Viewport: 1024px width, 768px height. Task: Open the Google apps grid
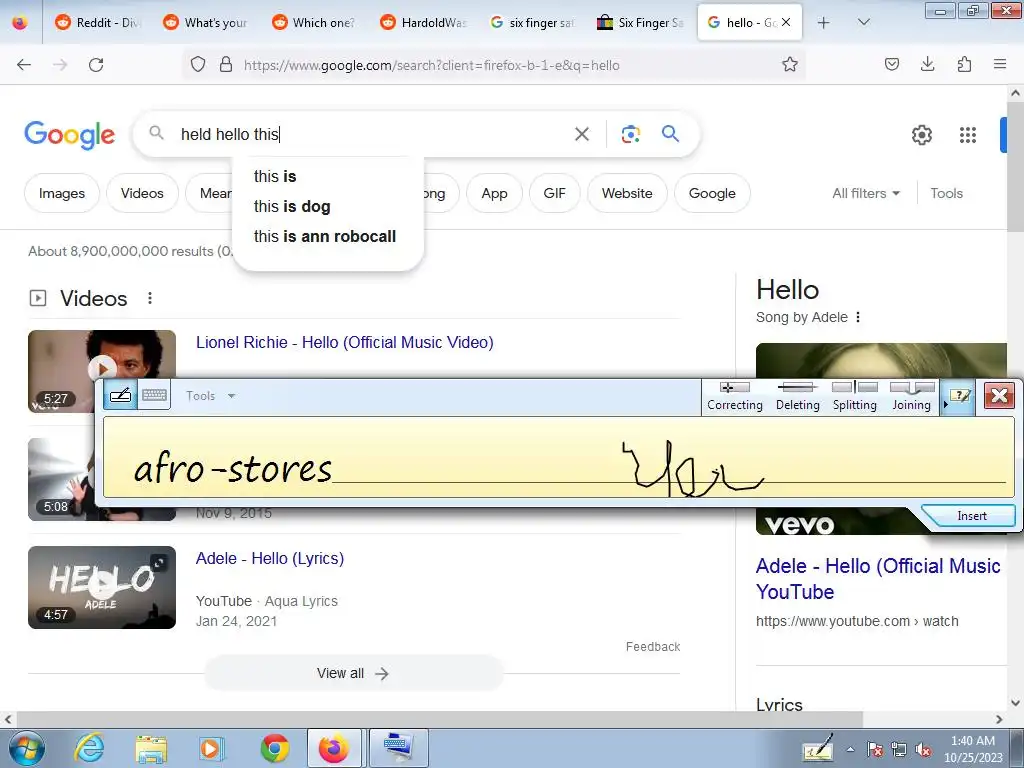tap(968, 135)
